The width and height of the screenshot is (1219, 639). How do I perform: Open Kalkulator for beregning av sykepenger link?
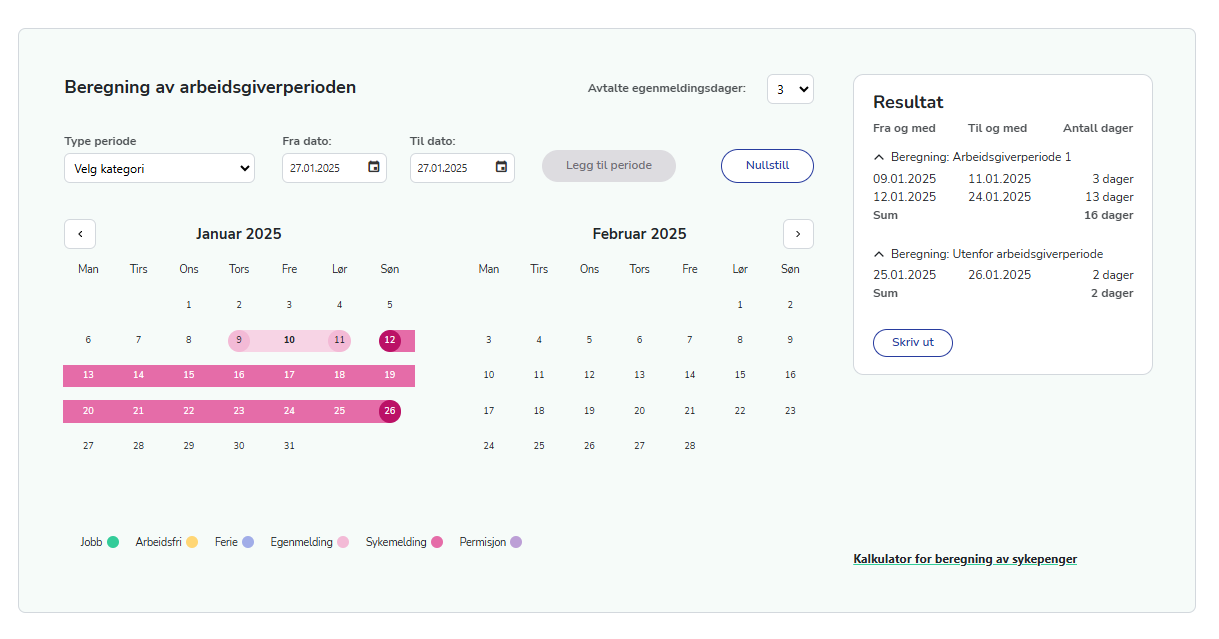pyautogui.click(x=965, y=559)
